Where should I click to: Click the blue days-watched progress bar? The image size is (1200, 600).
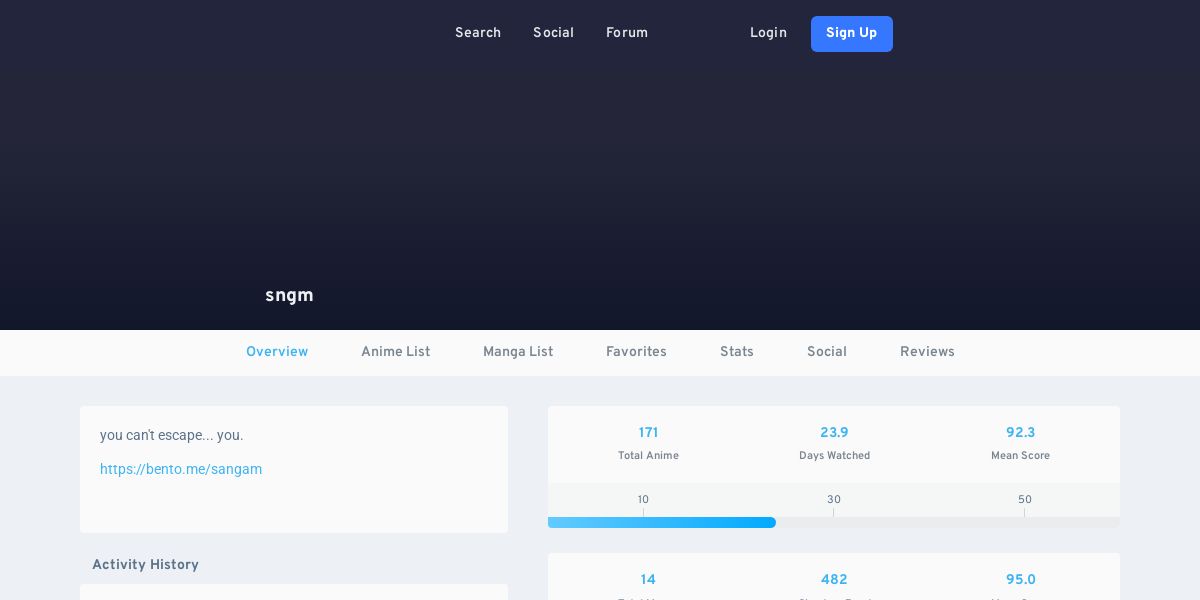(x=662, y=522)
